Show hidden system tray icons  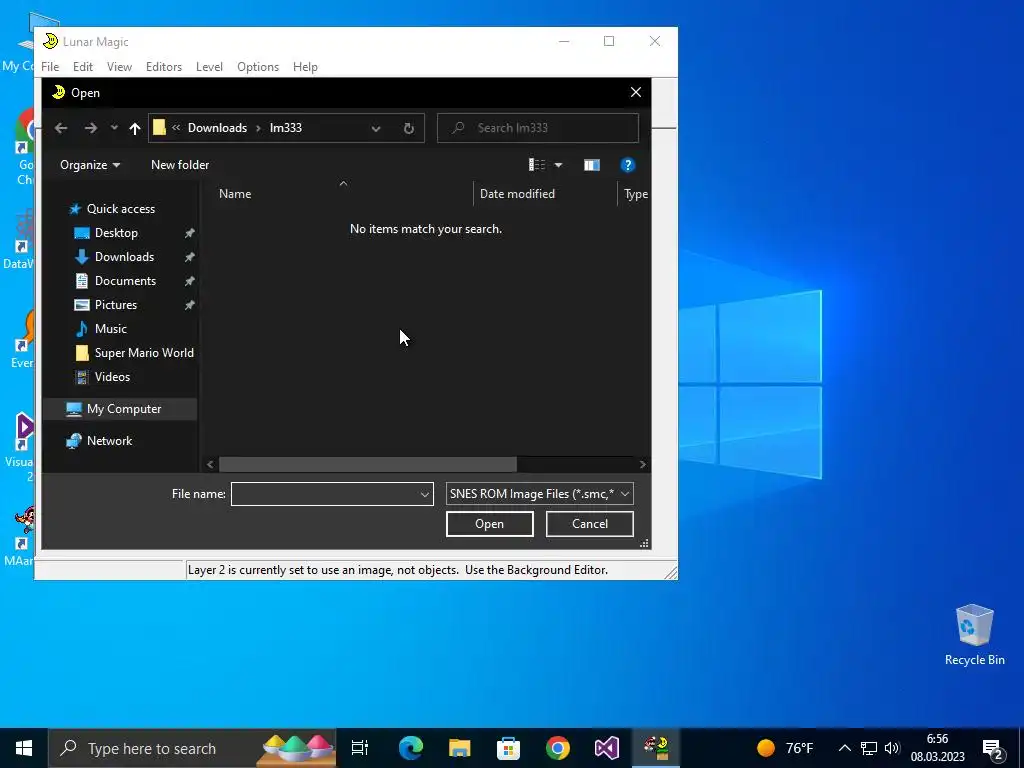pos(844,748)
